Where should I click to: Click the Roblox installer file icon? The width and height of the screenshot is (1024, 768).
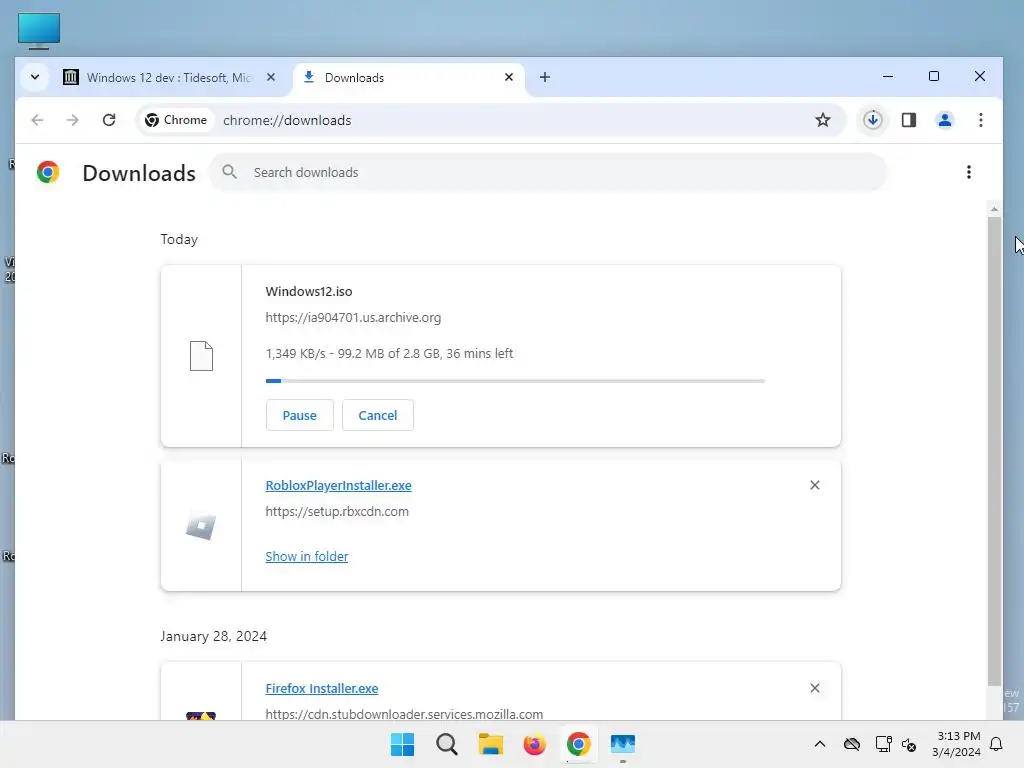pos(201,526)
